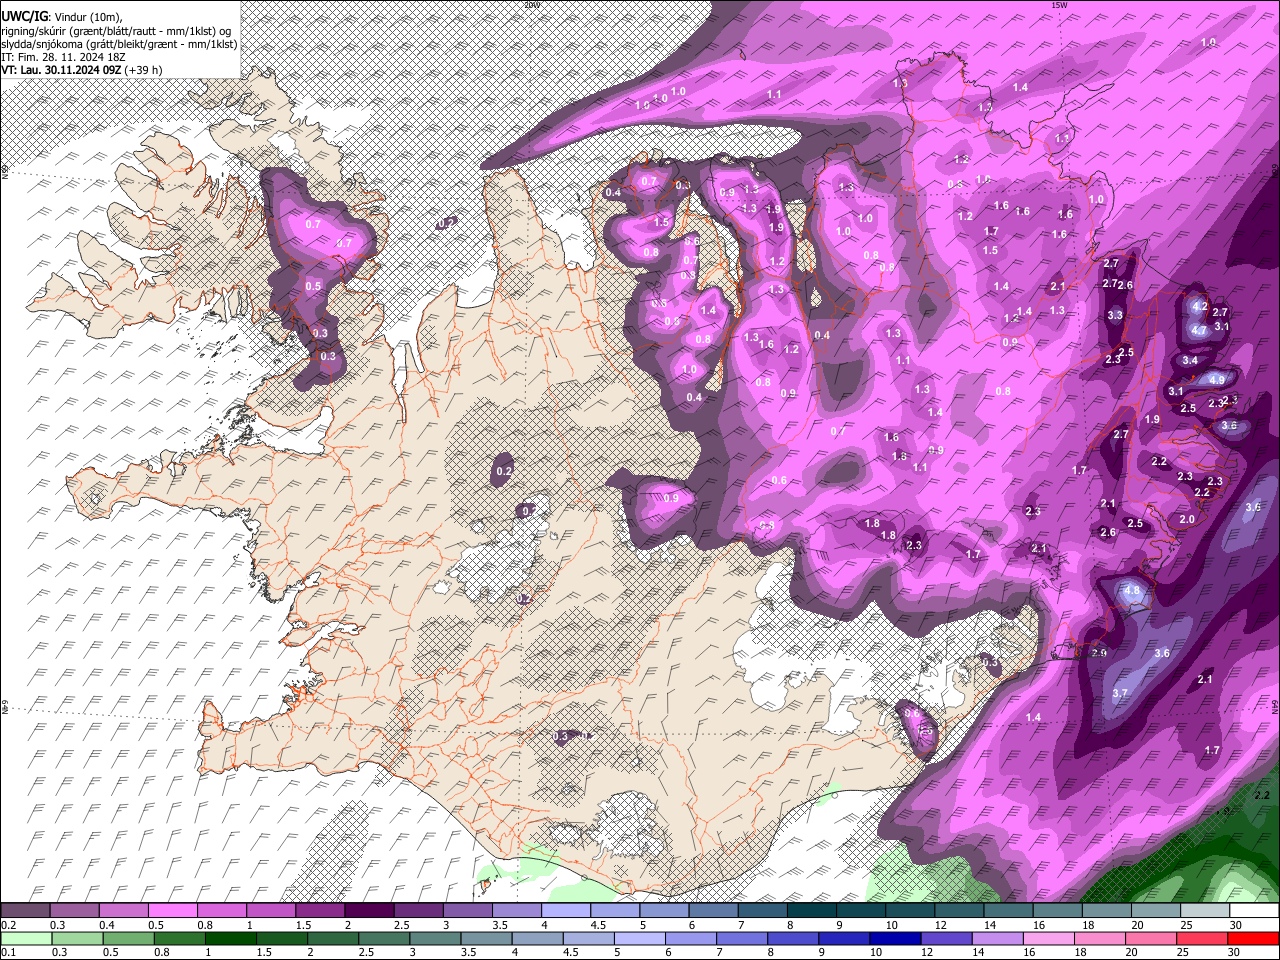Click the '25' label of the bottom legend

(1183, 952)
